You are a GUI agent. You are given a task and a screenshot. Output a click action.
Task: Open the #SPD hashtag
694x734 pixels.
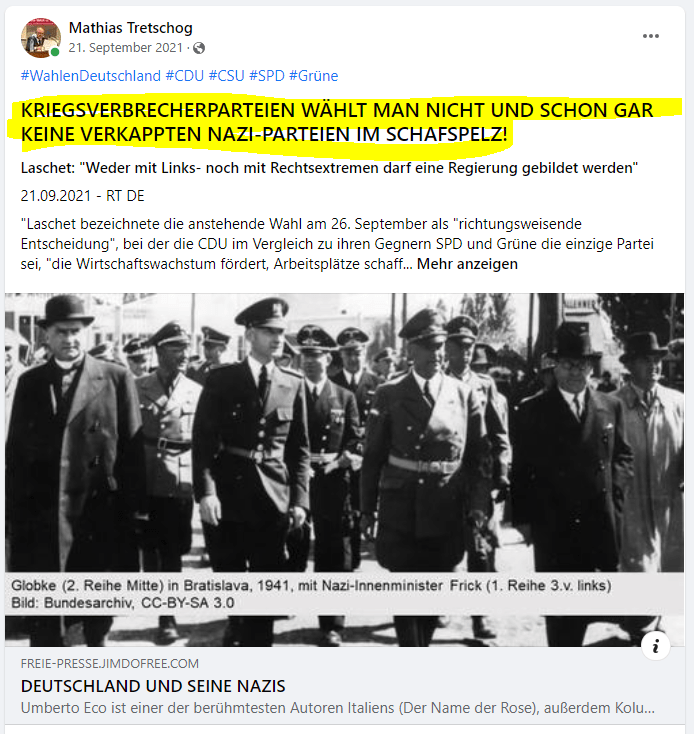(267, 76)
